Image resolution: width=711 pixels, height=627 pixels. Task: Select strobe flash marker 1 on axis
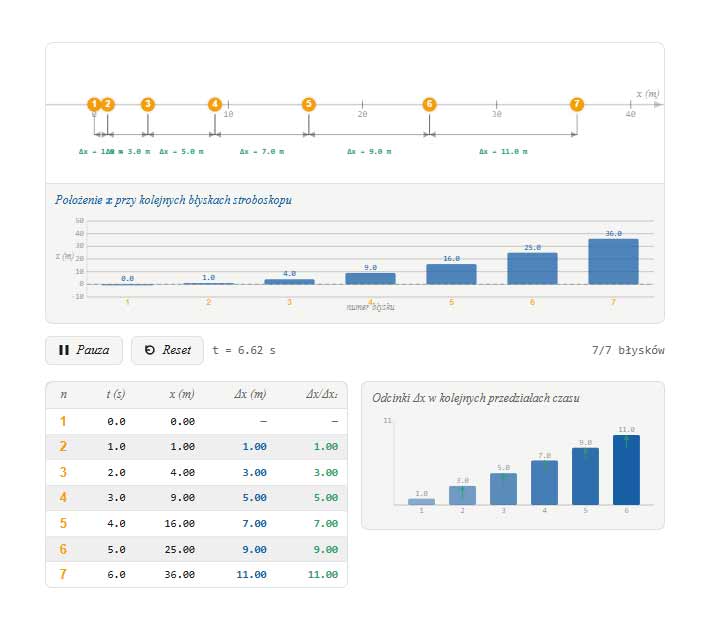(x=94, y=104)
